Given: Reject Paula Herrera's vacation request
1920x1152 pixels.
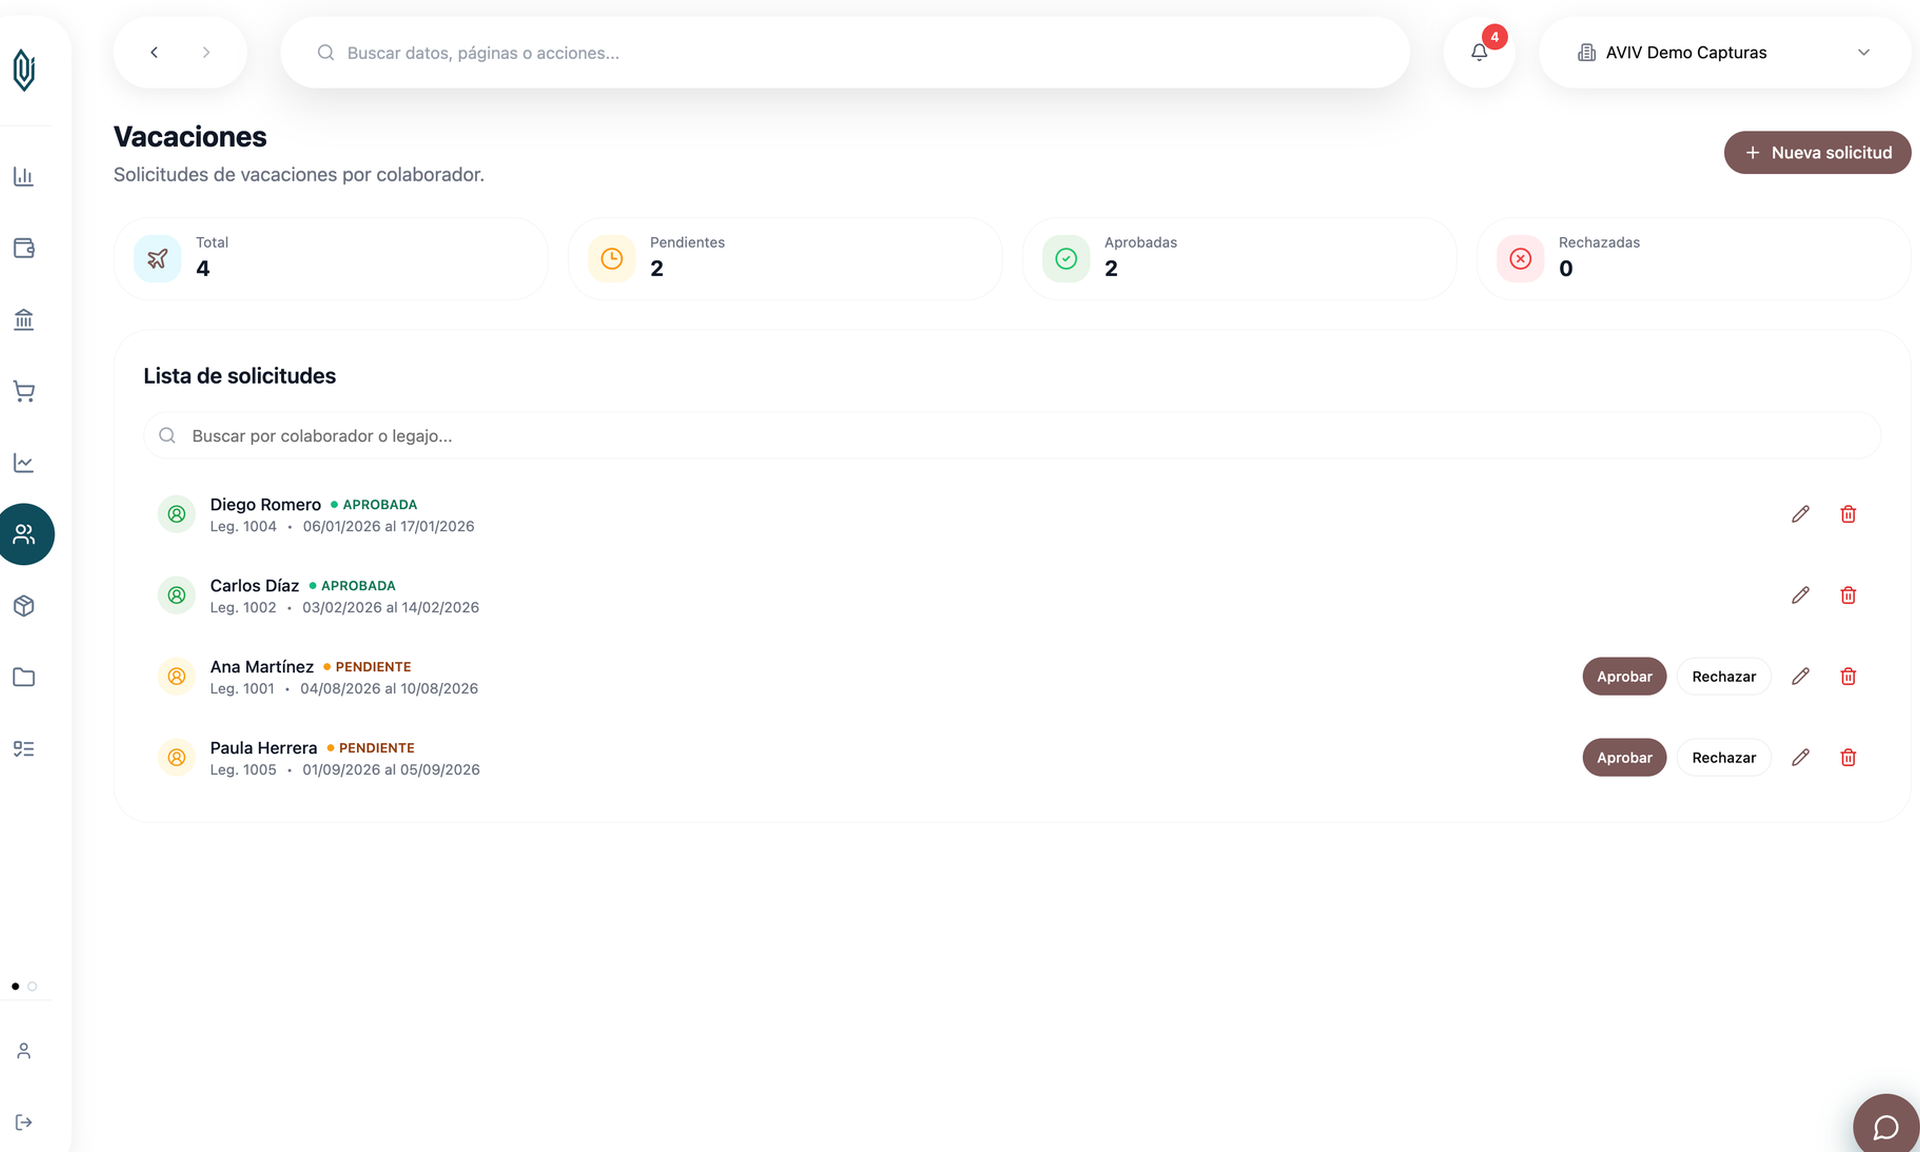Looking at the screenshot, I should 1723,757.
